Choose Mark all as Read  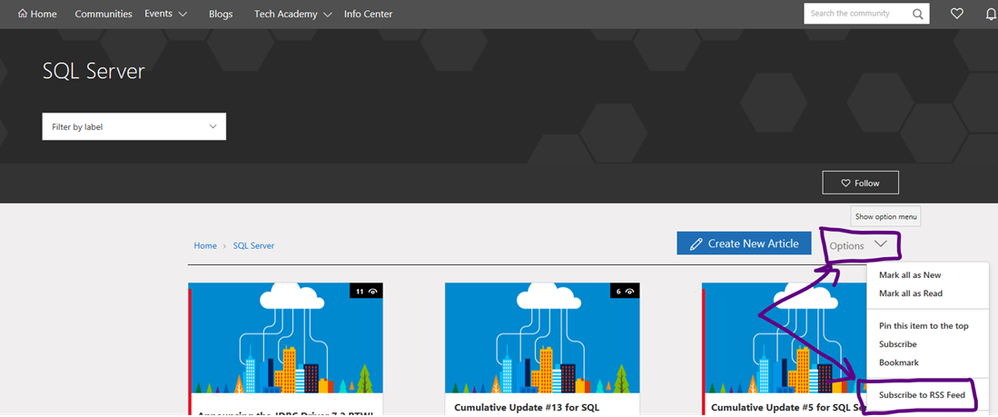pyautogui.click(x=910, y=293)
